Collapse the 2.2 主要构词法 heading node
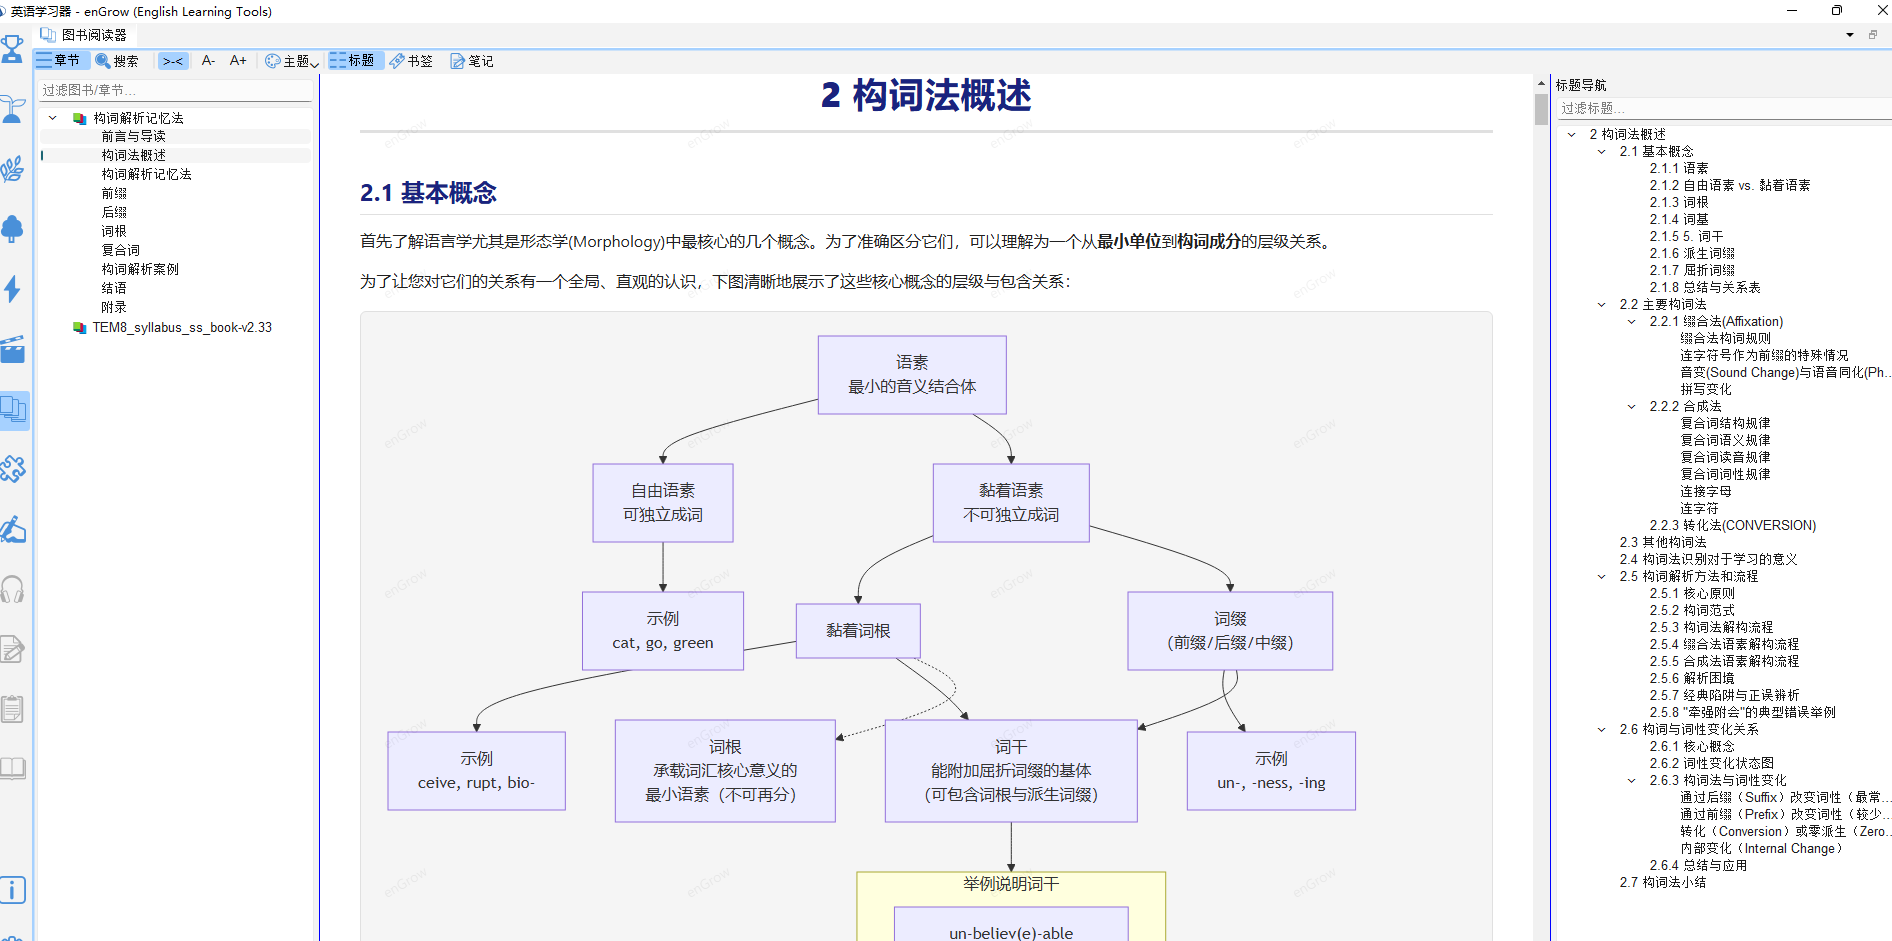Image resolution: width=1892 pixels, height=941 pixels. click(1602, 304)
